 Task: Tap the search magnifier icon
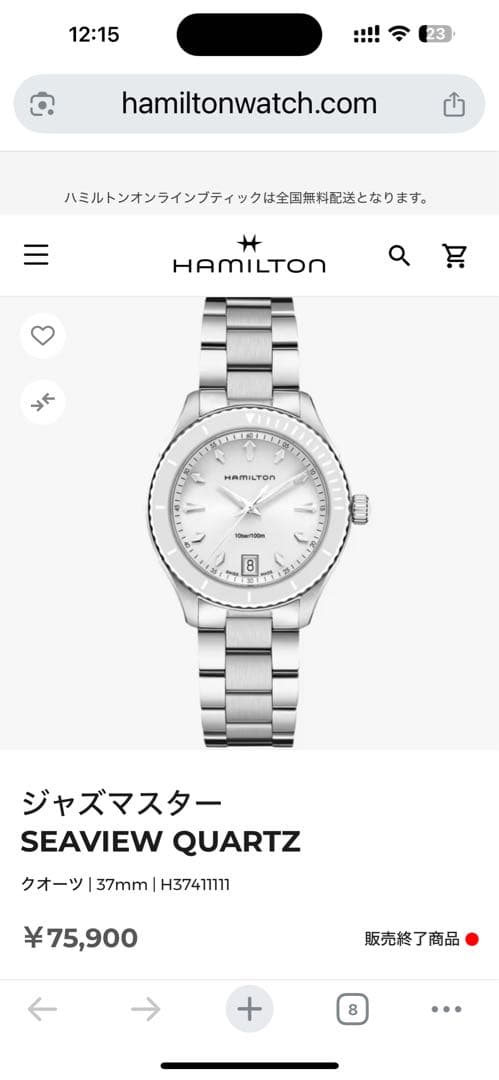(399, 256)
